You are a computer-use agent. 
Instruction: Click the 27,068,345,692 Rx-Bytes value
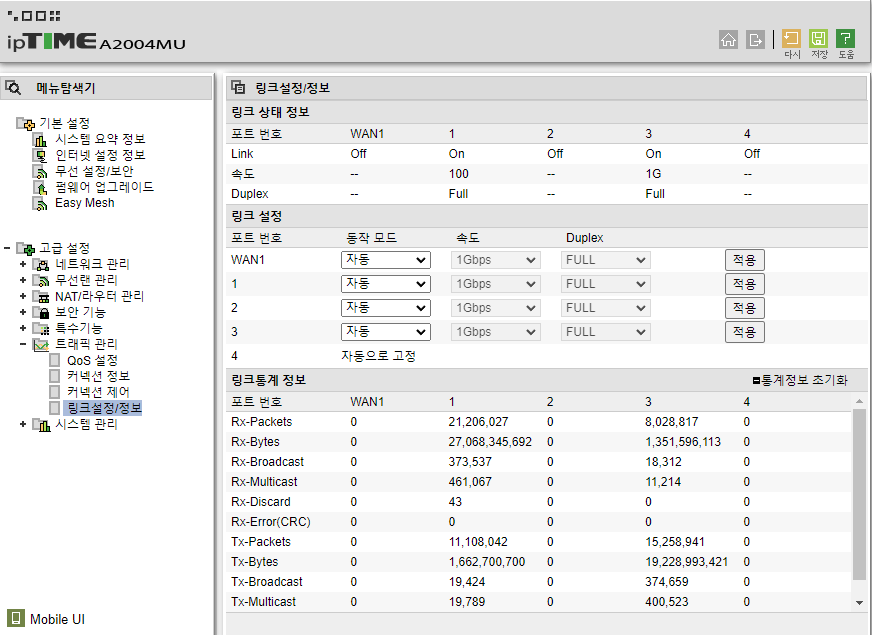coord(490,442)
